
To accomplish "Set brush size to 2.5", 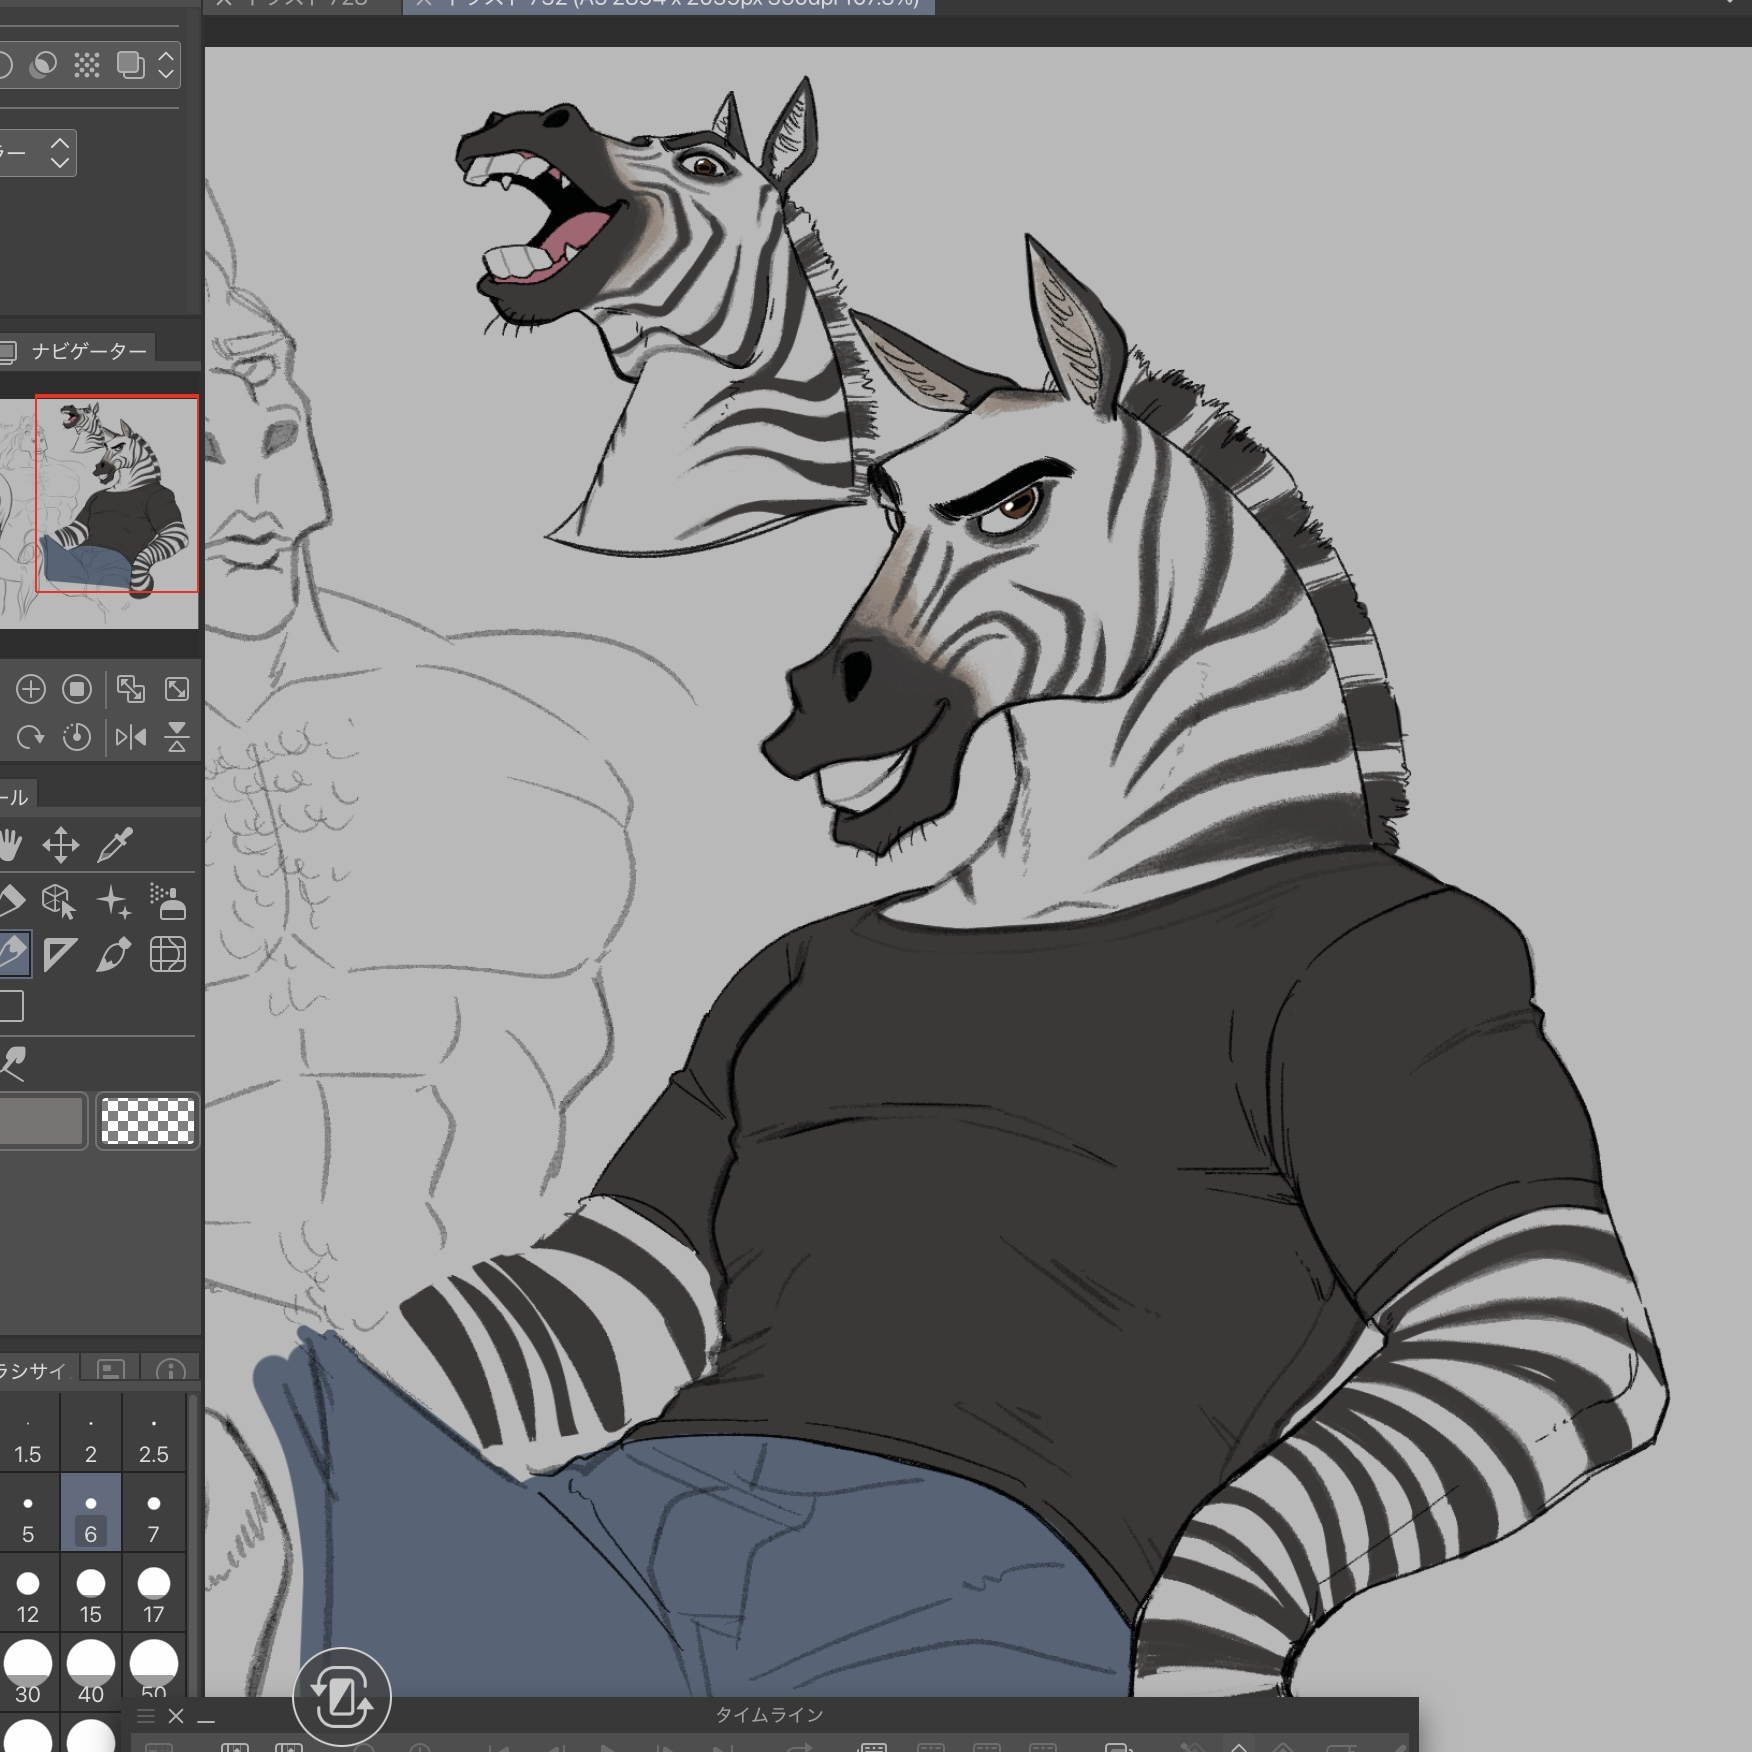I will point(153,1439).
